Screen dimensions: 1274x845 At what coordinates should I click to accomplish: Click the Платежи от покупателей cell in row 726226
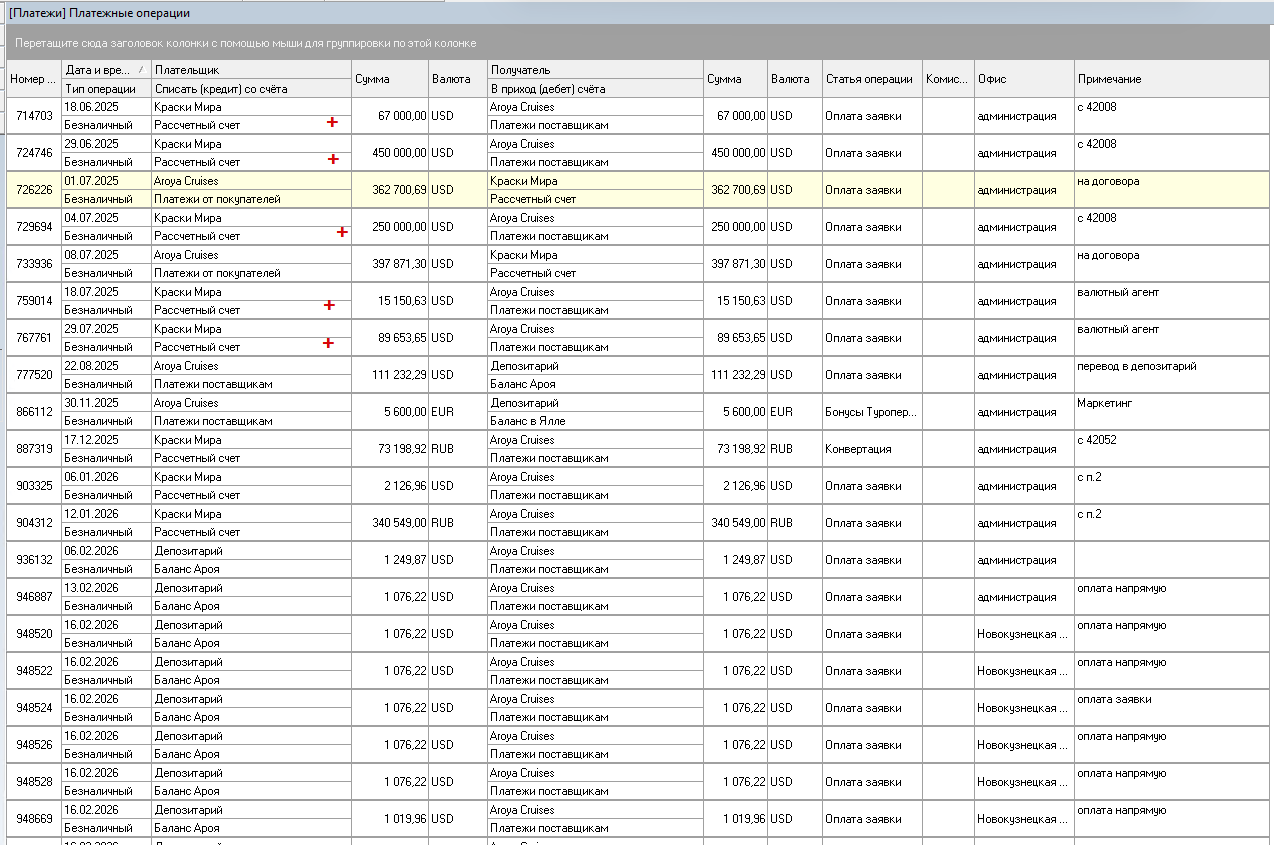point(251,199)
